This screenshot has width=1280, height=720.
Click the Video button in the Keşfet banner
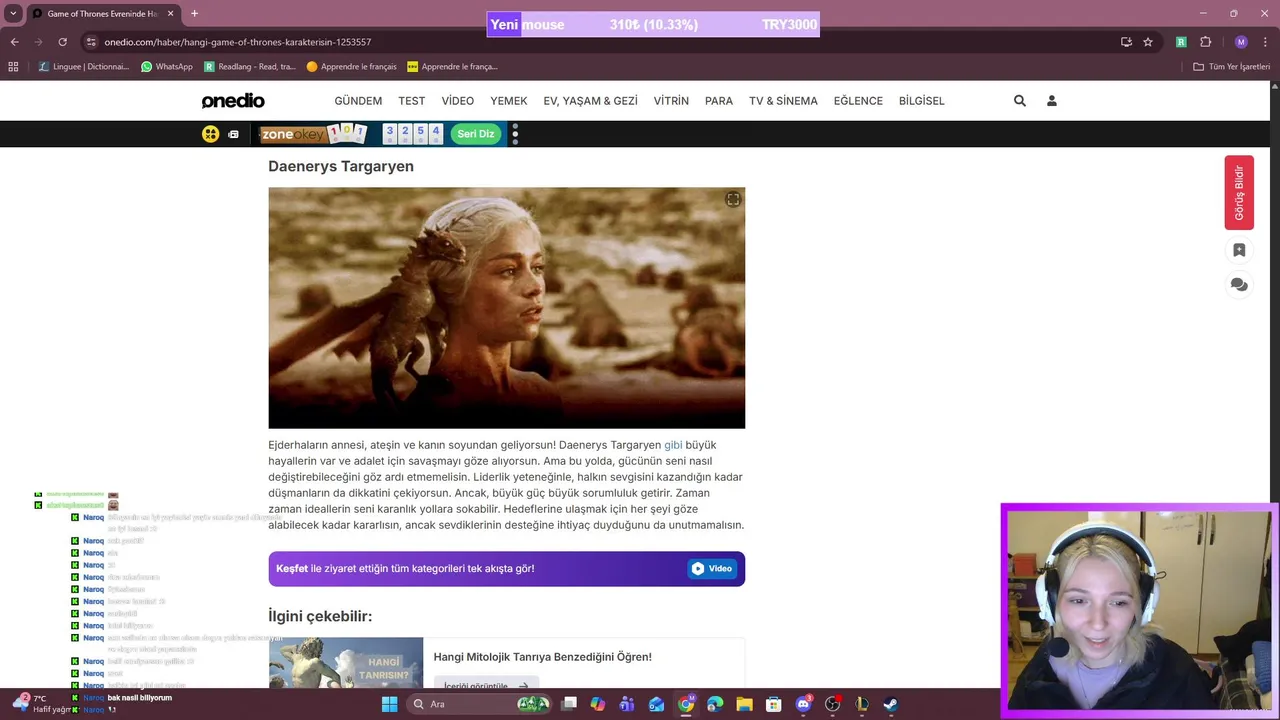pyautogui.click(x=712, y=569)
